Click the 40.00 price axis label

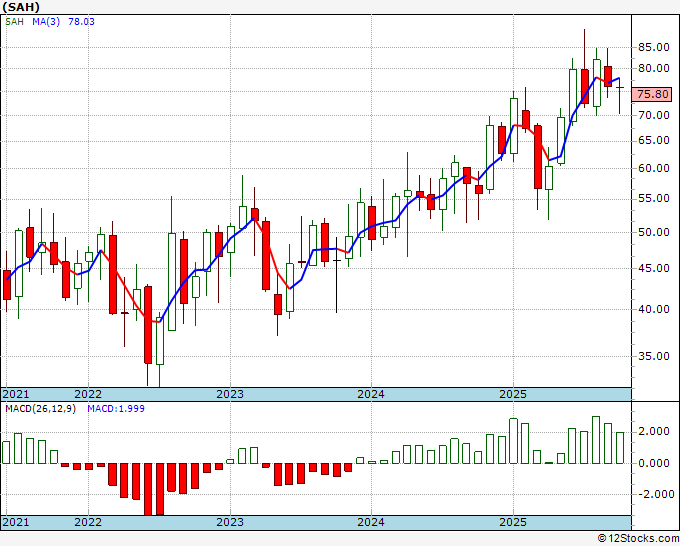point(654,309)
